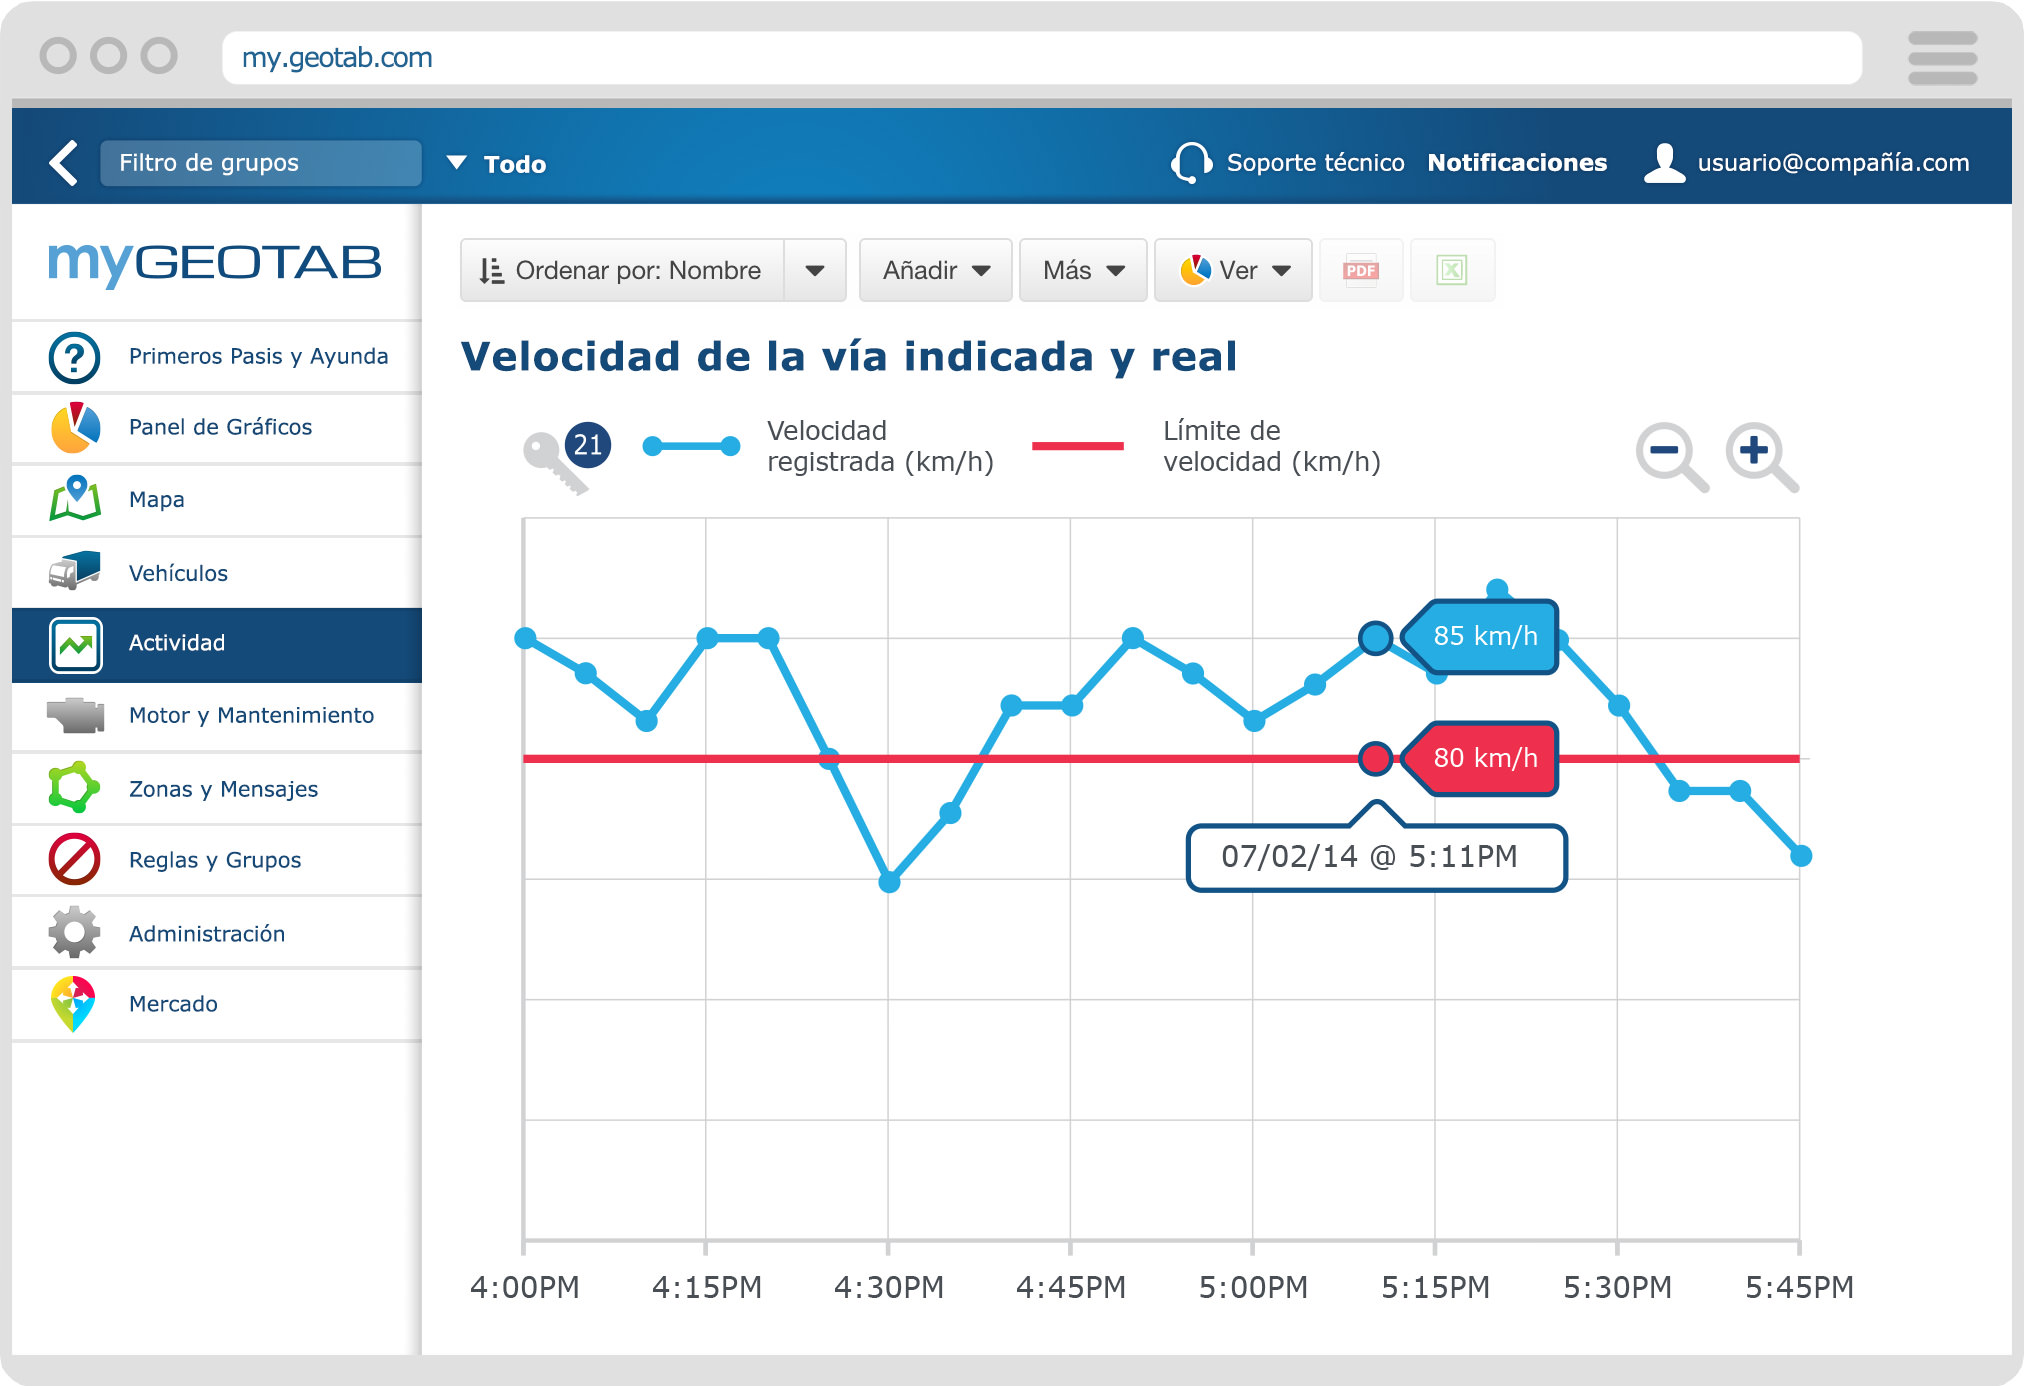The height and width of the screenshot is (1386, 2024).
Task: Click the 4:15PM axis label
Action: (x=707, y=1287)
